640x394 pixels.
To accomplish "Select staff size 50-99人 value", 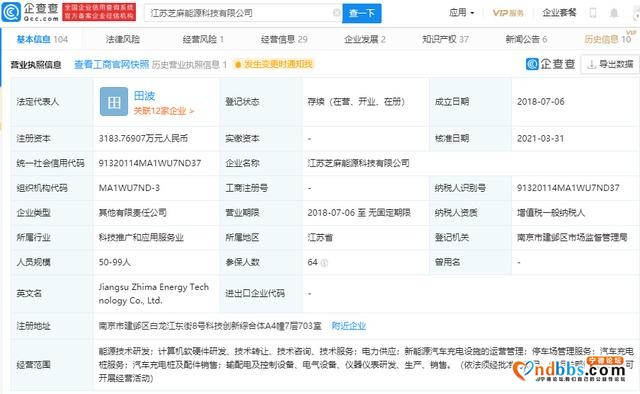I will pyautogui.click(x=115, y=262).
